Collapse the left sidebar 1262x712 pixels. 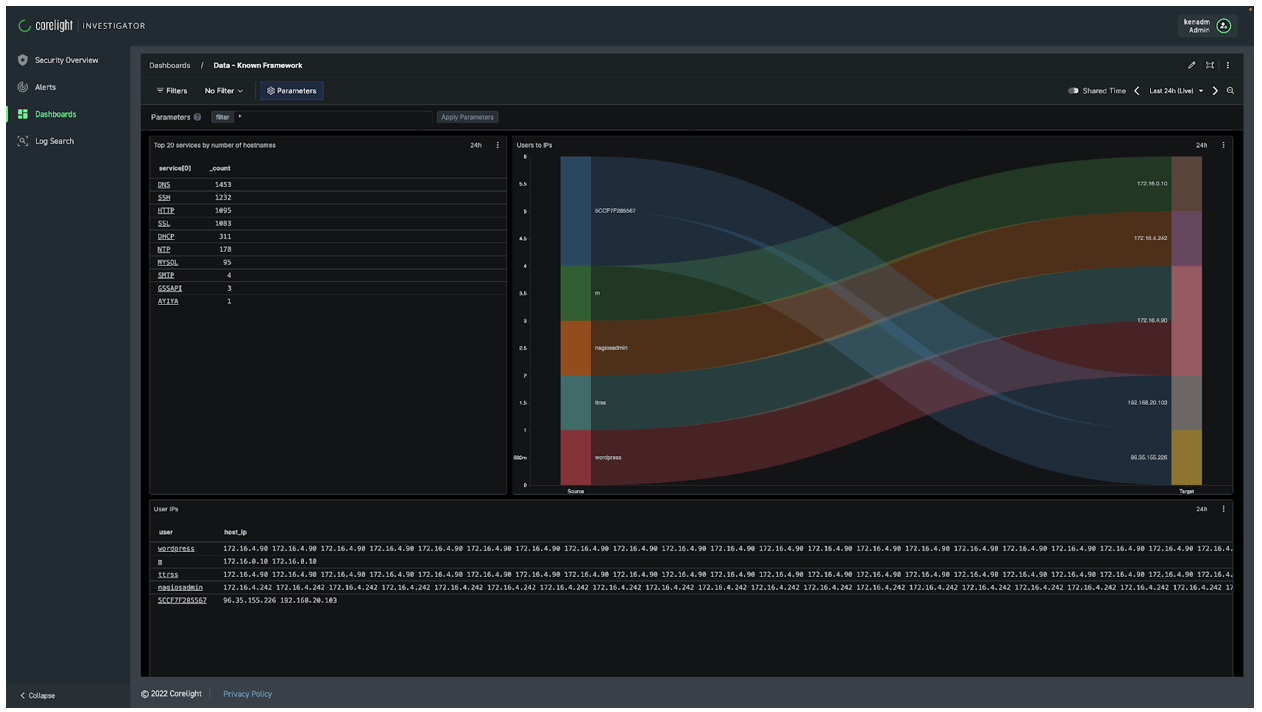[x=37, y=695]
